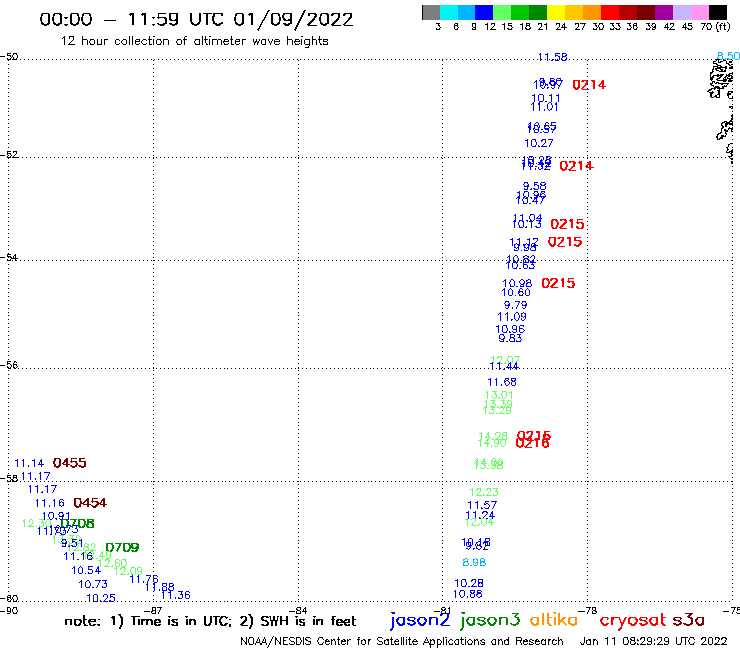
Task: Select the orange 30 ft legend swatch
Action: pyautogui.click(x=592, y=12)
